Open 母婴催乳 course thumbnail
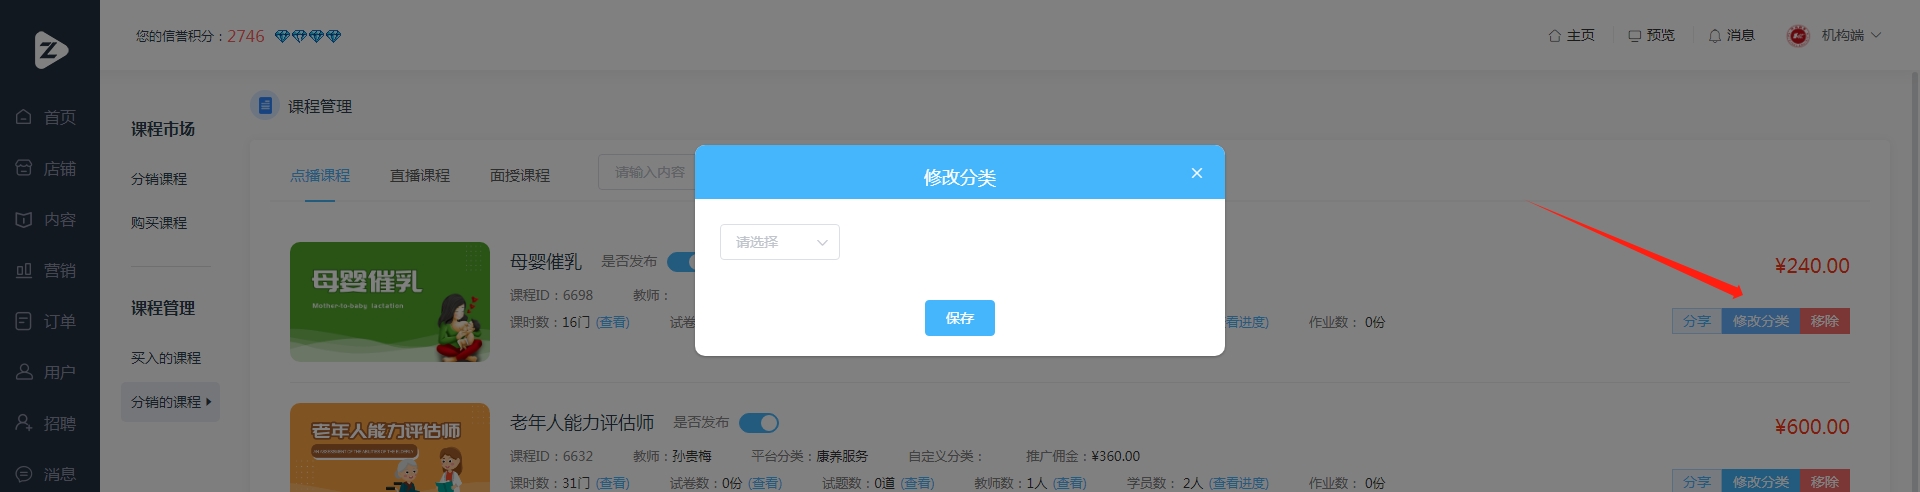The width and height of the screenshot is (1920, 492). pos(390,302)
